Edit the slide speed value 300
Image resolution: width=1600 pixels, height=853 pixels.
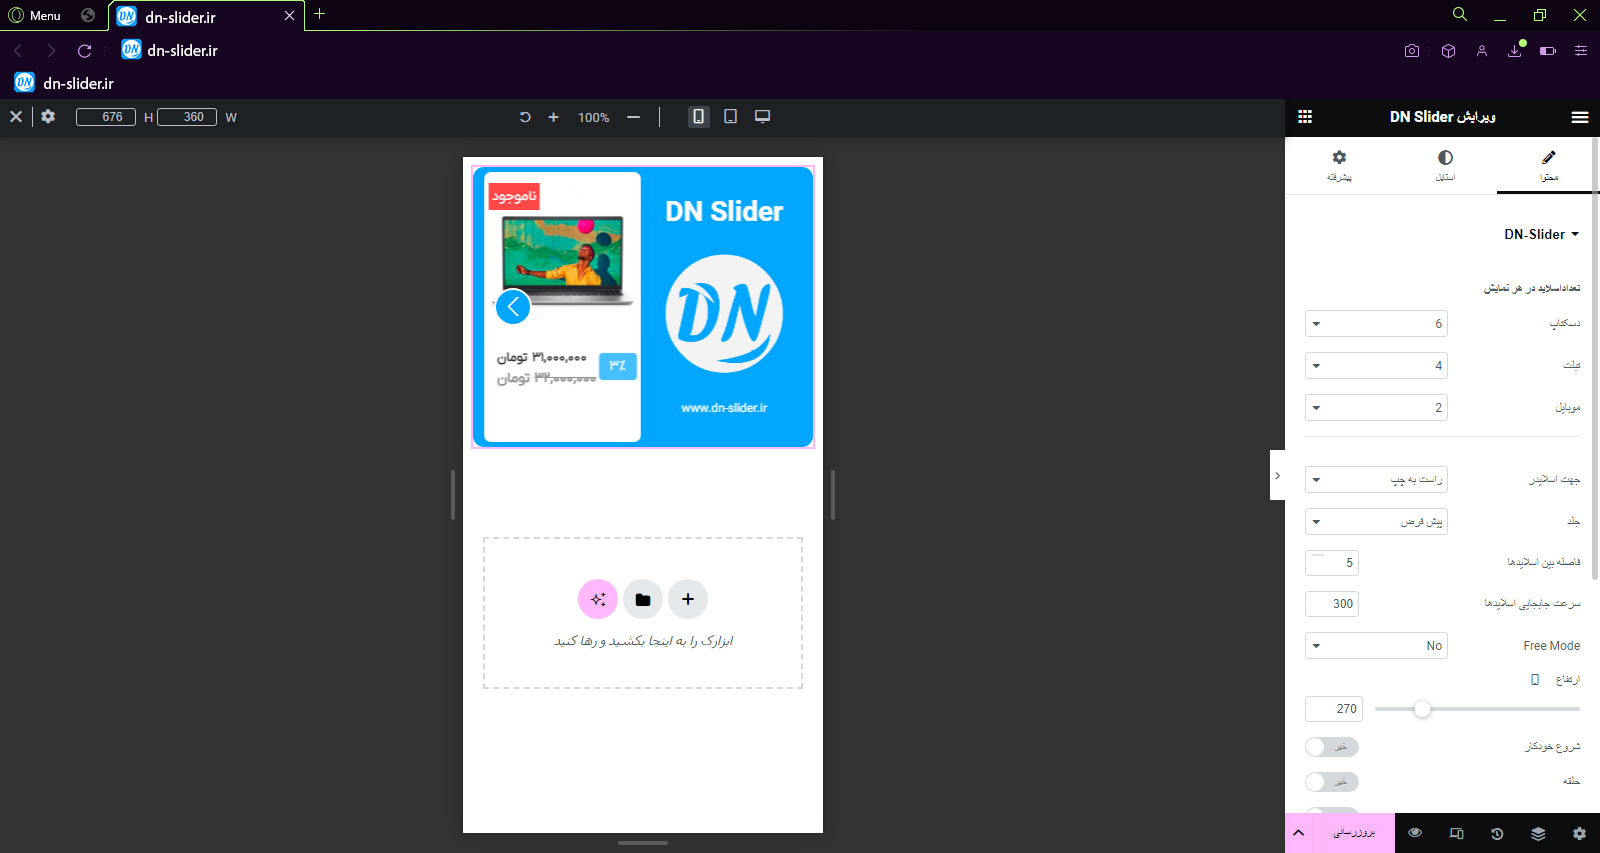[x=1332, y=603]
